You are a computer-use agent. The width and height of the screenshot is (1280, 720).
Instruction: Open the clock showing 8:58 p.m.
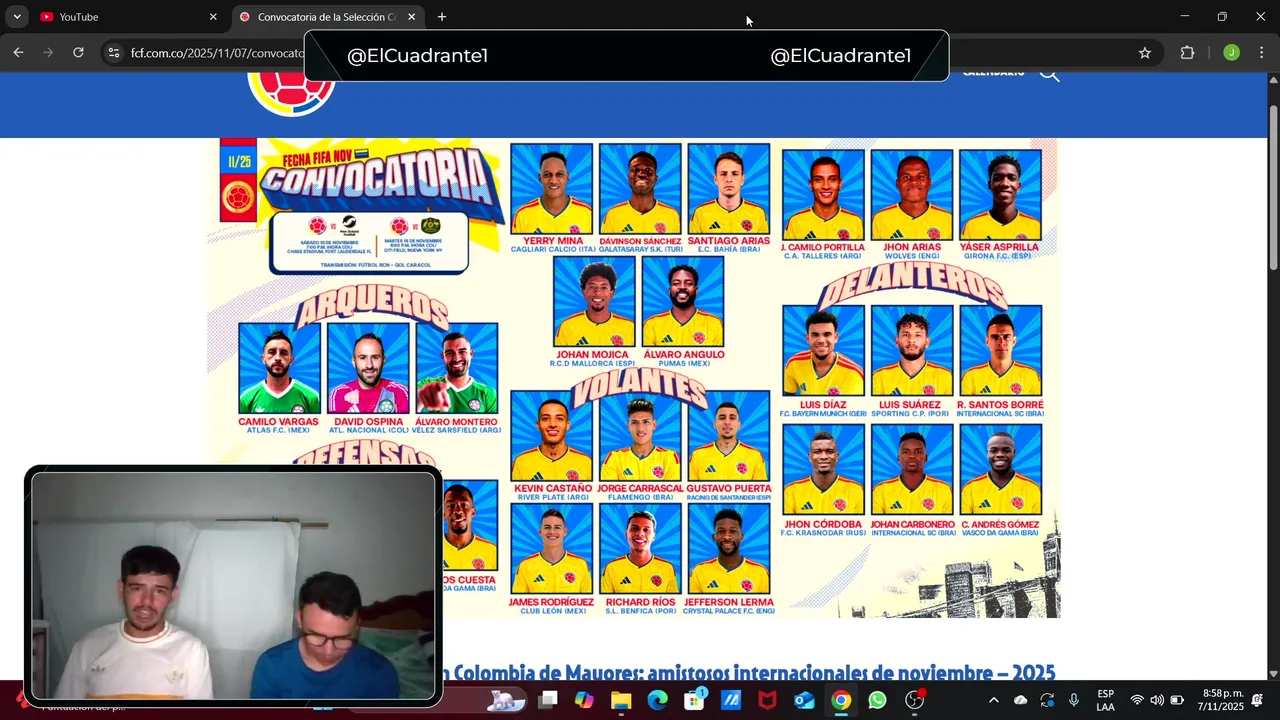pyautogui.click(x=1220, y=700)
